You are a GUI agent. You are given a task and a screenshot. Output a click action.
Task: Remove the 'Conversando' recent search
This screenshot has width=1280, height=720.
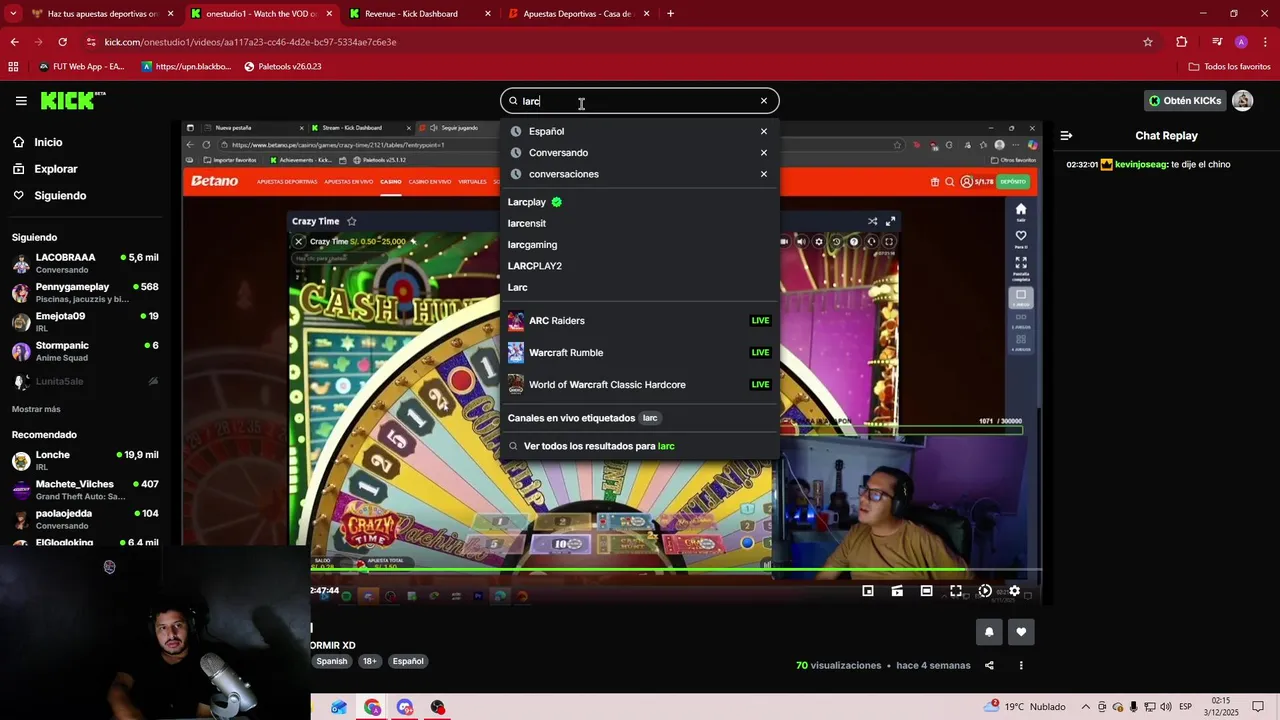[764, 153]
